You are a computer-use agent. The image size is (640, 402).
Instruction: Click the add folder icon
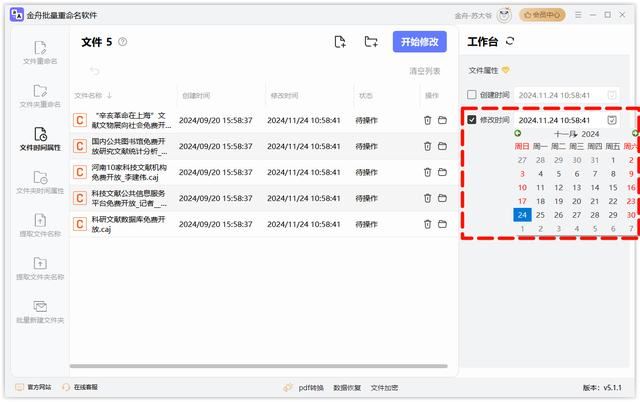(x=371, y=42)
